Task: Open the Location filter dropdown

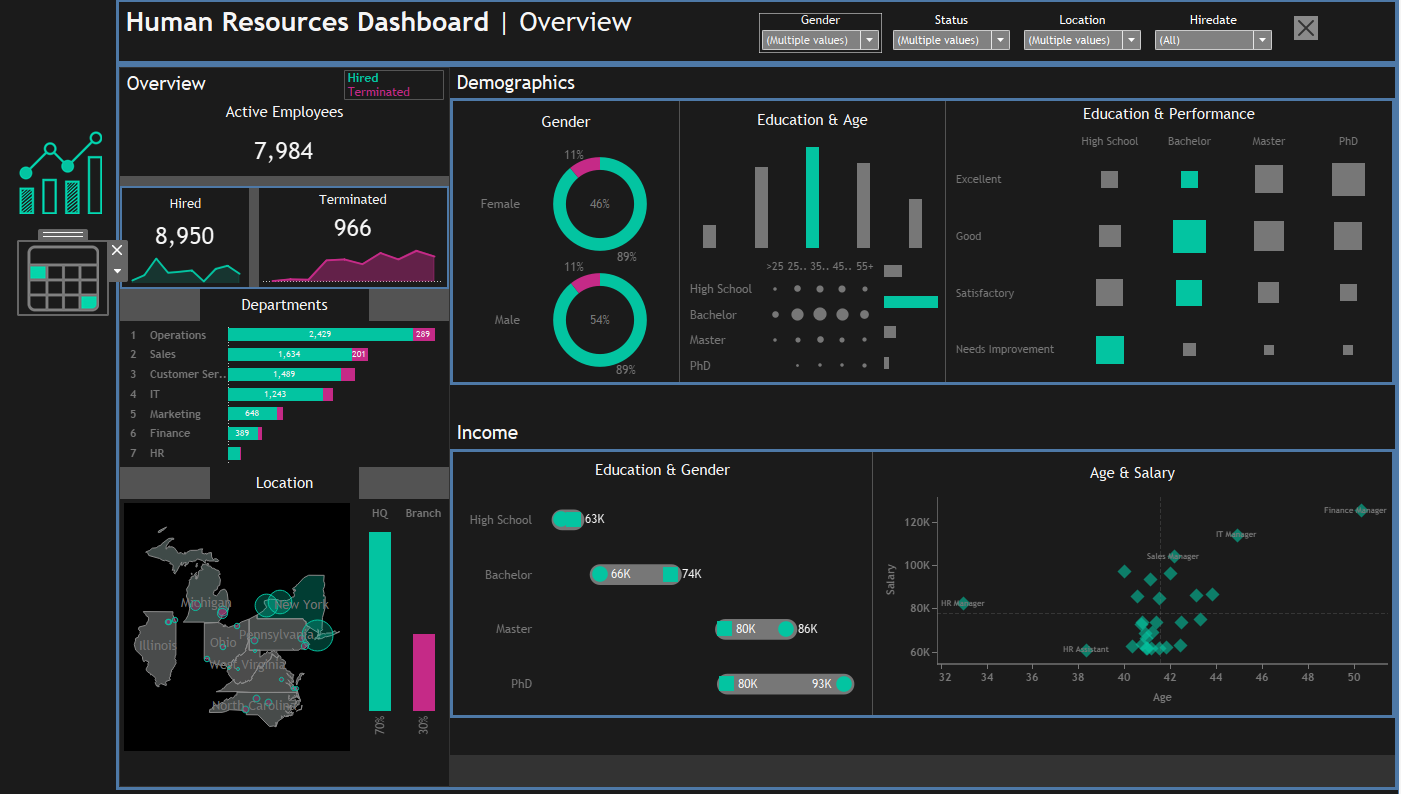Action: (1131, 40)
